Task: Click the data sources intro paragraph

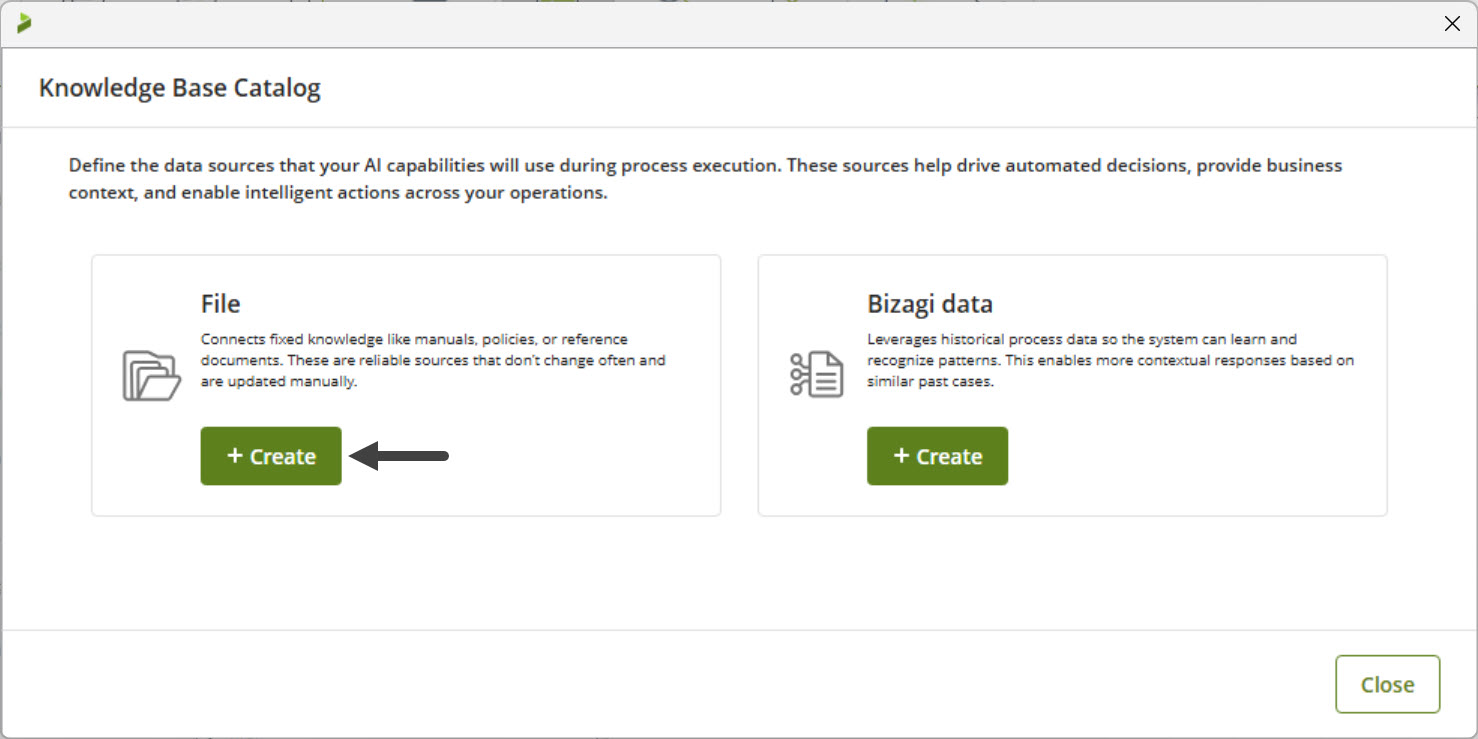Action: click(x=705, y=178)
